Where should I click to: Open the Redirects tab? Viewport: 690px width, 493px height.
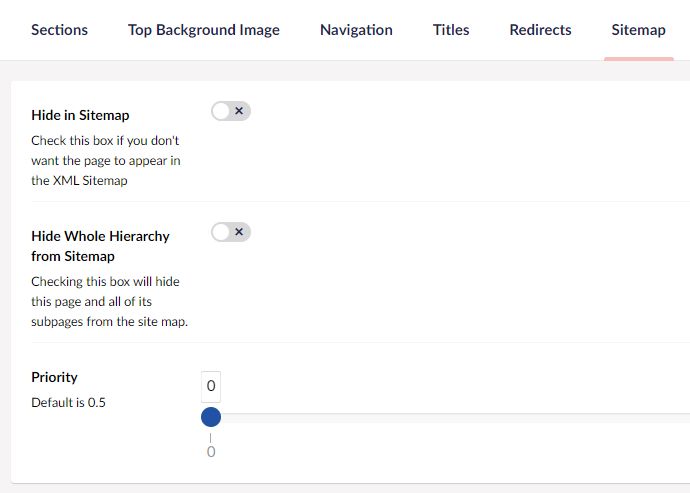tap(540, 30)
